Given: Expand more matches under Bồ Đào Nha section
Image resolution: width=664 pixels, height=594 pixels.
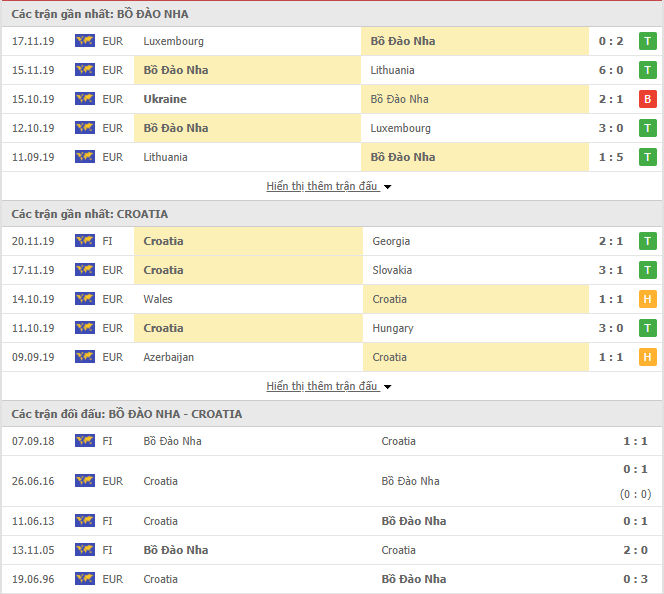Looking at the screenshot, I should point(322,186).
